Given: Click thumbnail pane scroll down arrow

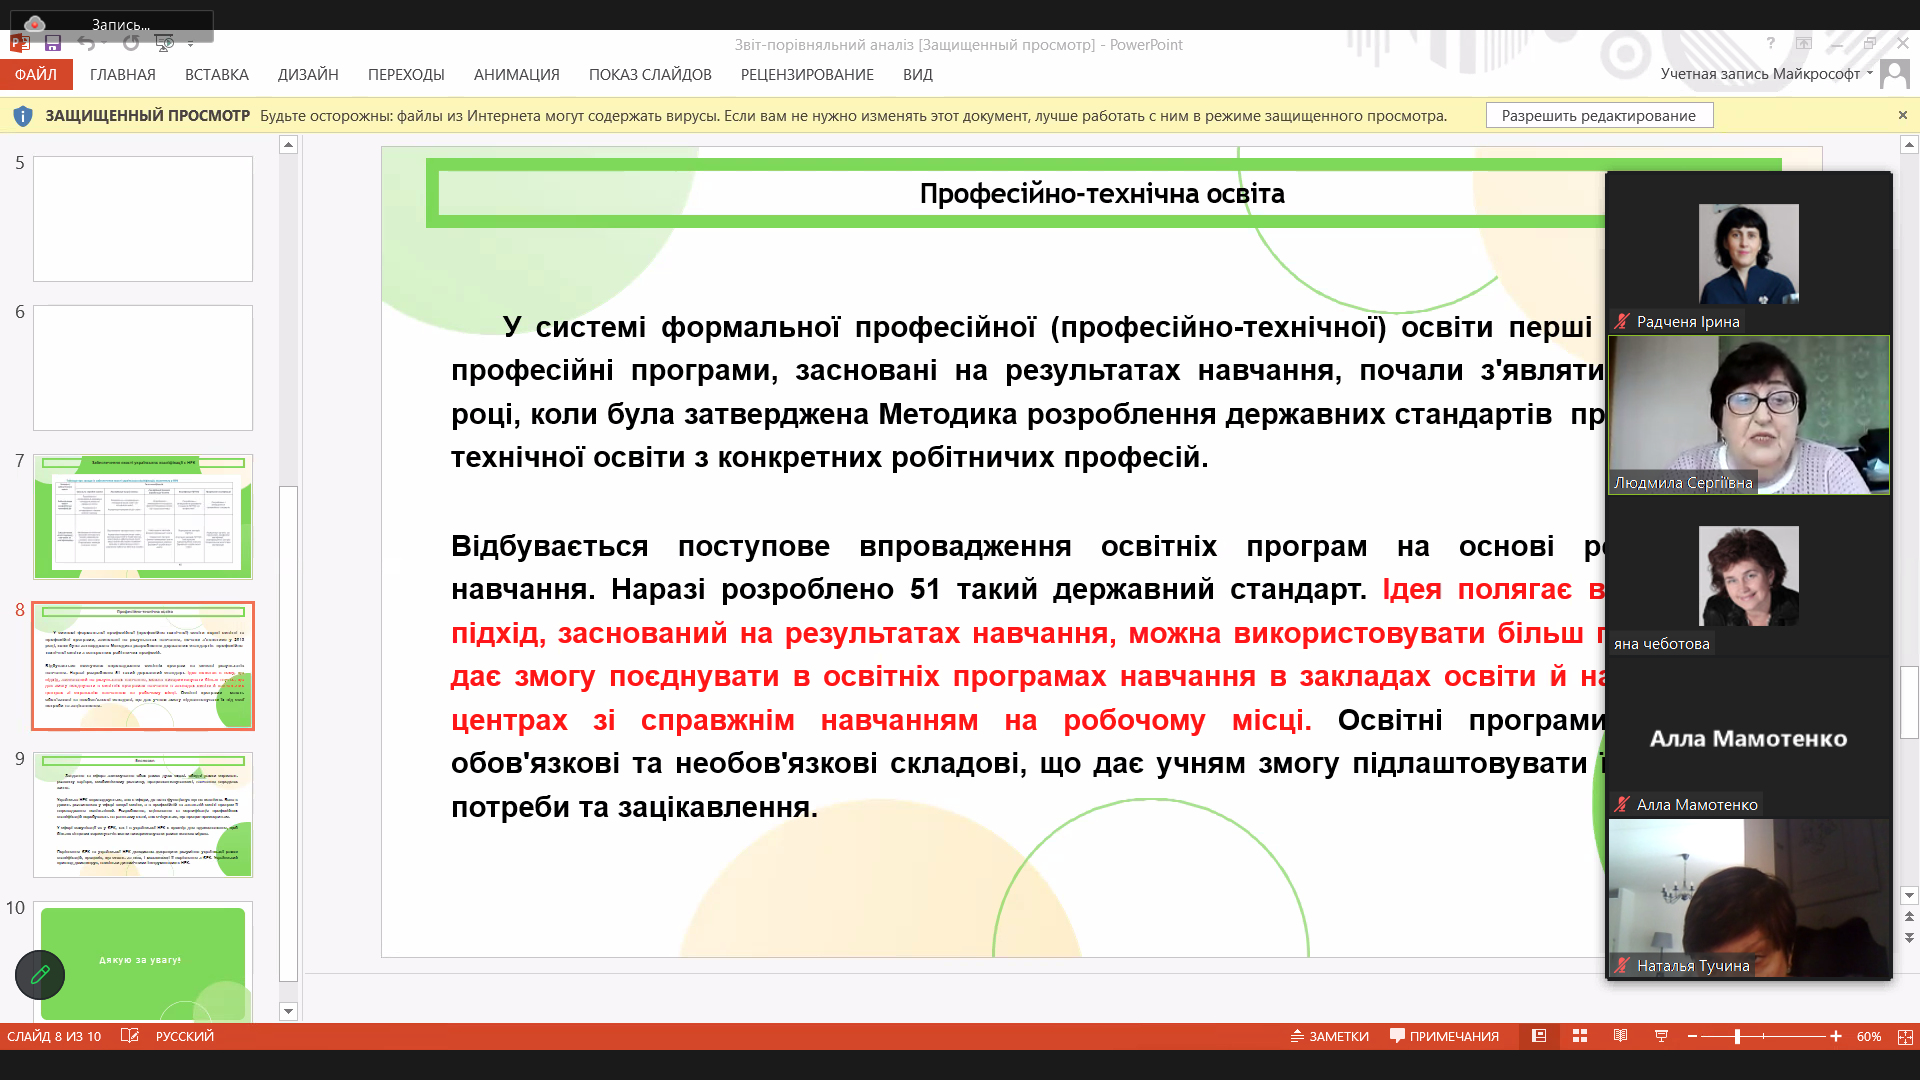Looking at the screenshot, I should coord(288,1011).
